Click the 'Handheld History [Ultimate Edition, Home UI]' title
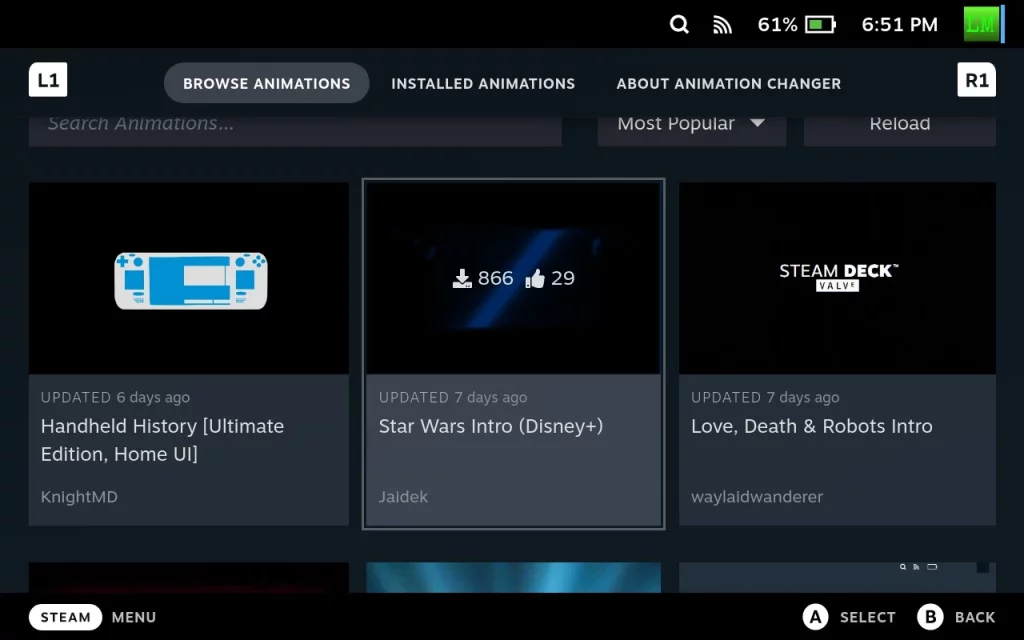The height and width of the screenshot is (640, 1024). [163, 440]
